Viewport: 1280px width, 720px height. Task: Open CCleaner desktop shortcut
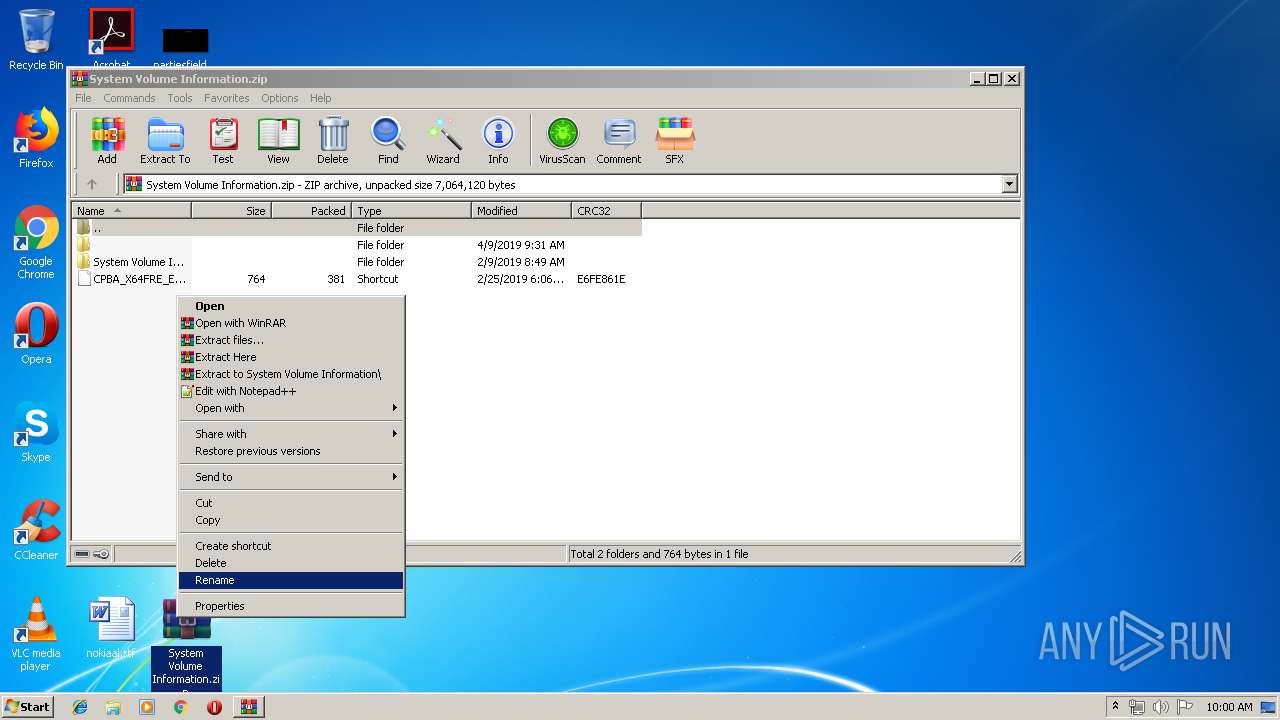[x=36, y=530]
